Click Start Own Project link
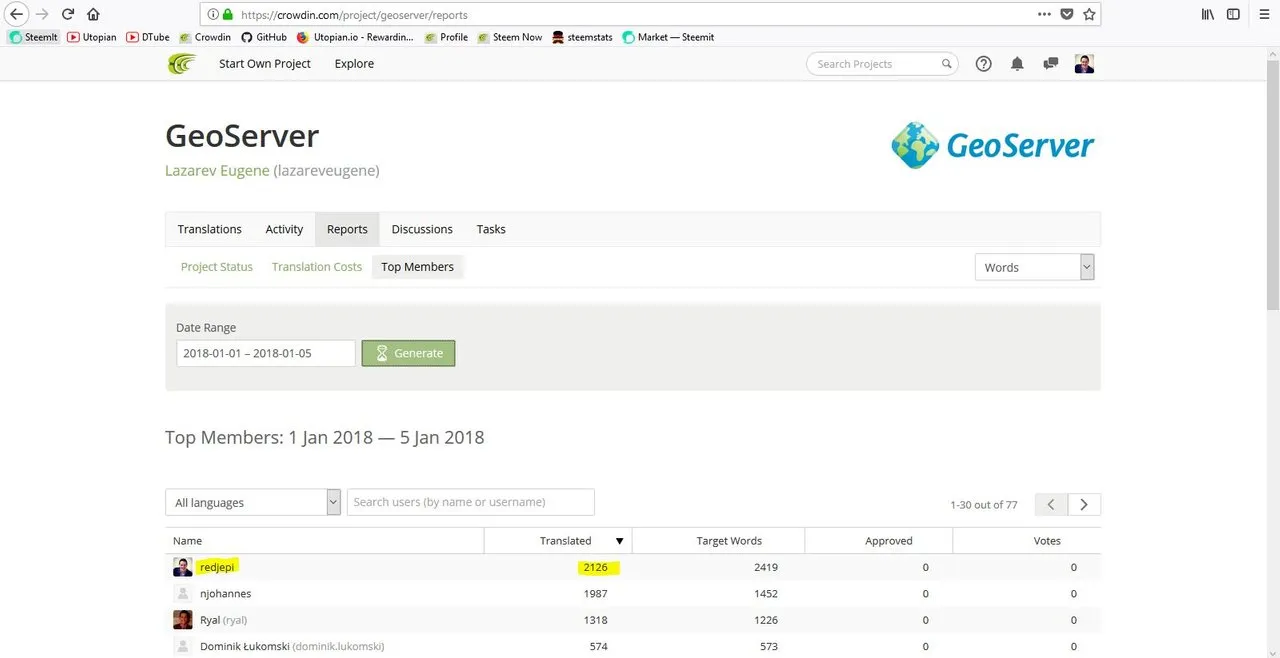Image resolution: width=1280 pixels, height=658 pixels. coord(265,63)
